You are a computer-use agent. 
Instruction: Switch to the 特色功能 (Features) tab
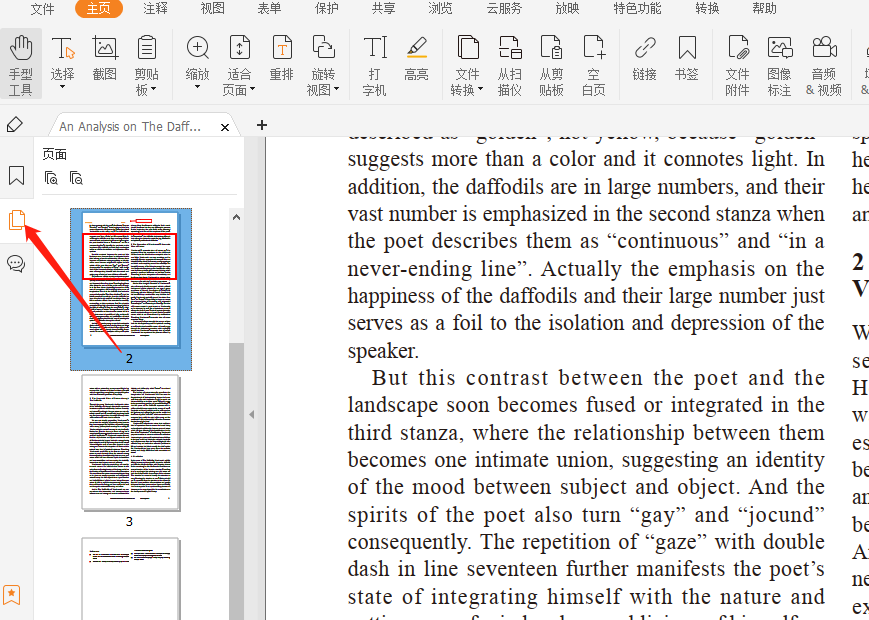click(637, 9)
